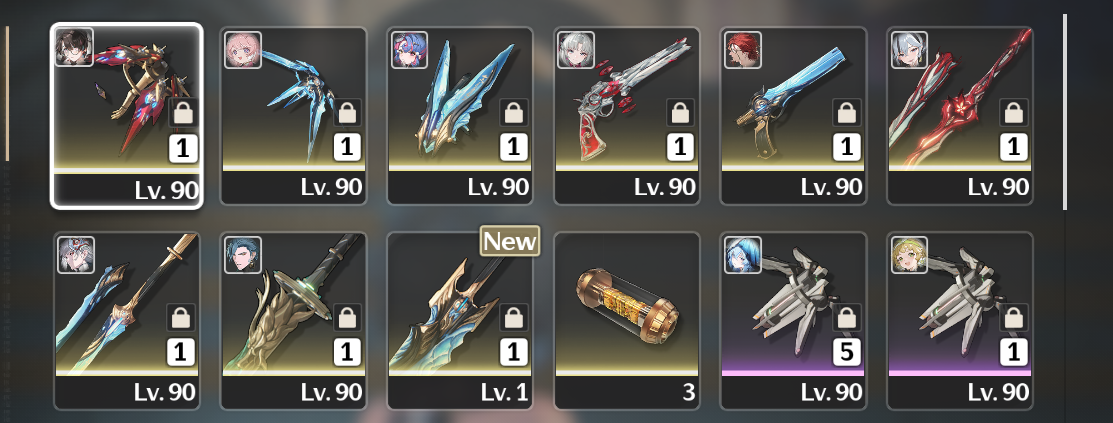
Task: Select the blue crystal claw weapon card
Action: 294,116
